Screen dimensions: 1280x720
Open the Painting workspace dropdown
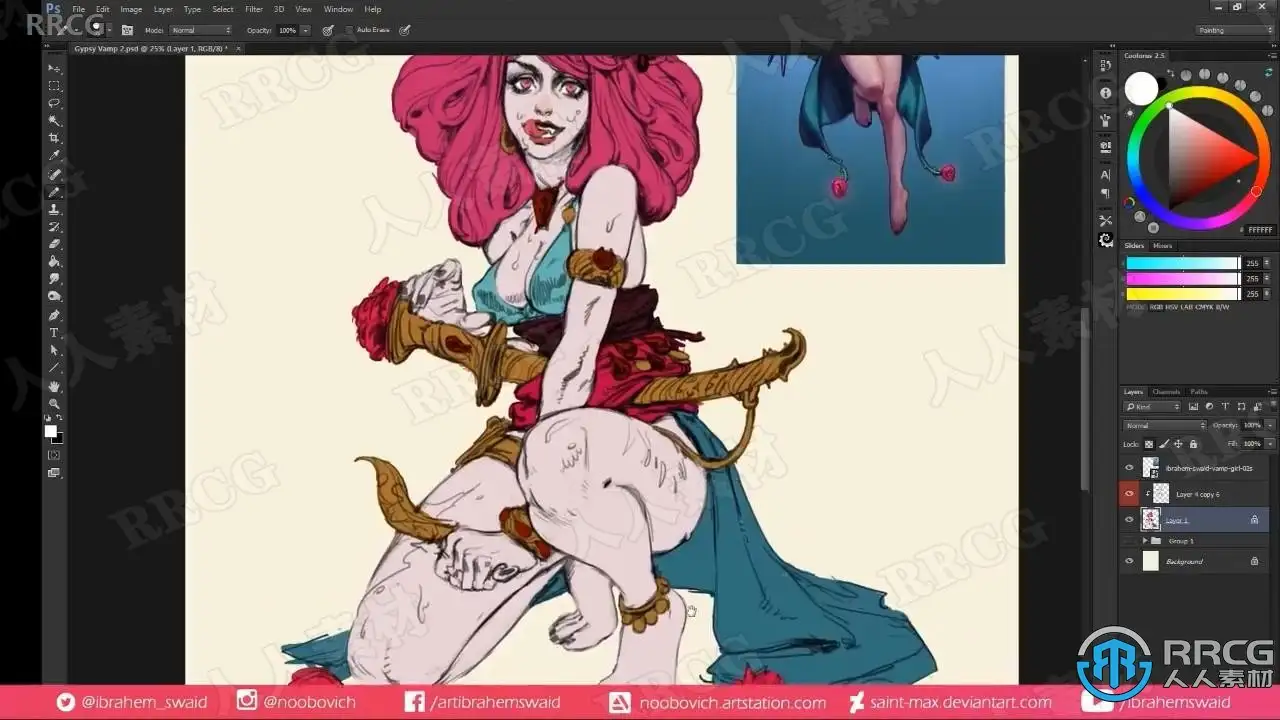point(1235,30)
